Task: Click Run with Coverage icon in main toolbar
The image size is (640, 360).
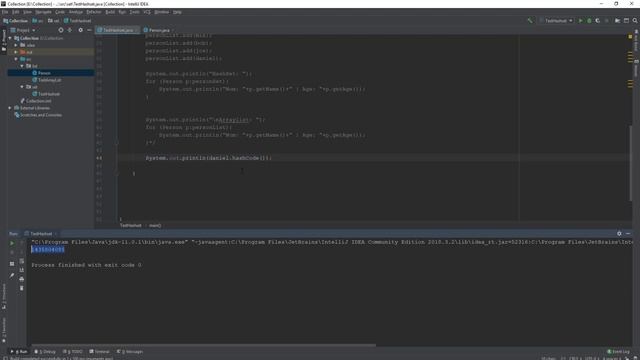Action: click(x=598, y=20)
